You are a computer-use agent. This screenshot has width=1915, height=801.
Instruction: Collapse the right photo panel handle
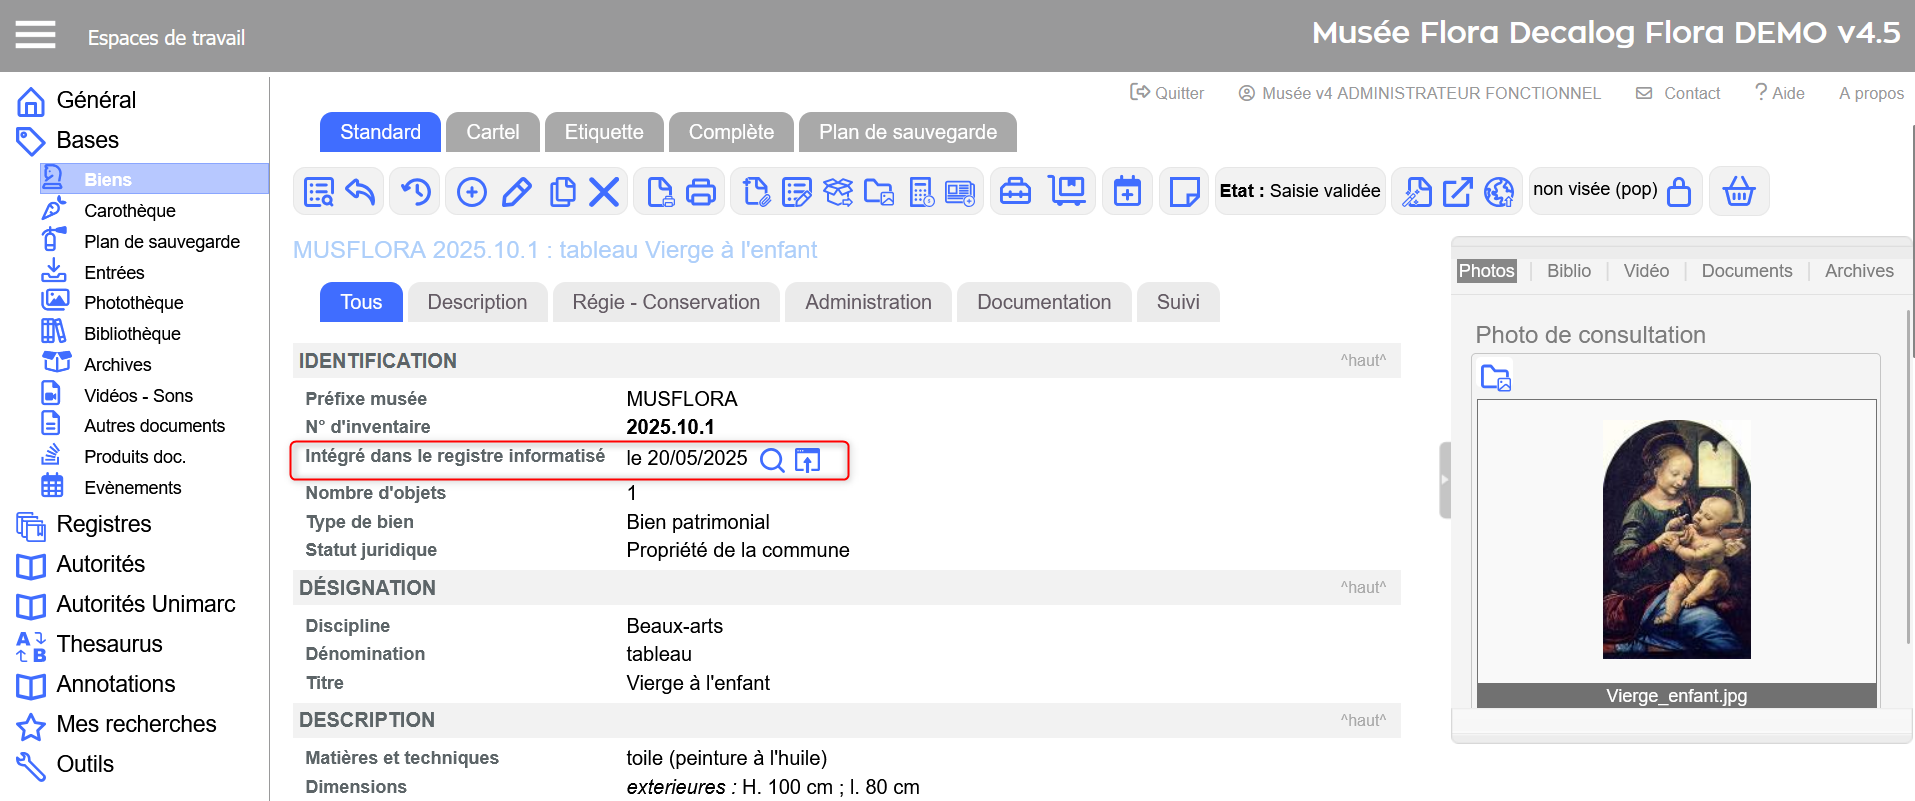coord(1444,480)
